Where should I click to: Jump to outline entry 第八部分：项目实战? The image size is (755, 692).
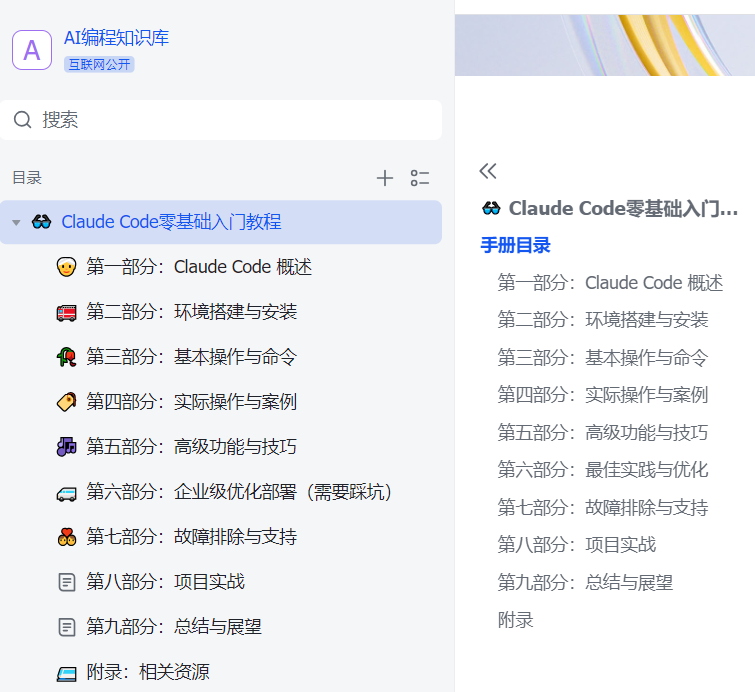[576, 545]
